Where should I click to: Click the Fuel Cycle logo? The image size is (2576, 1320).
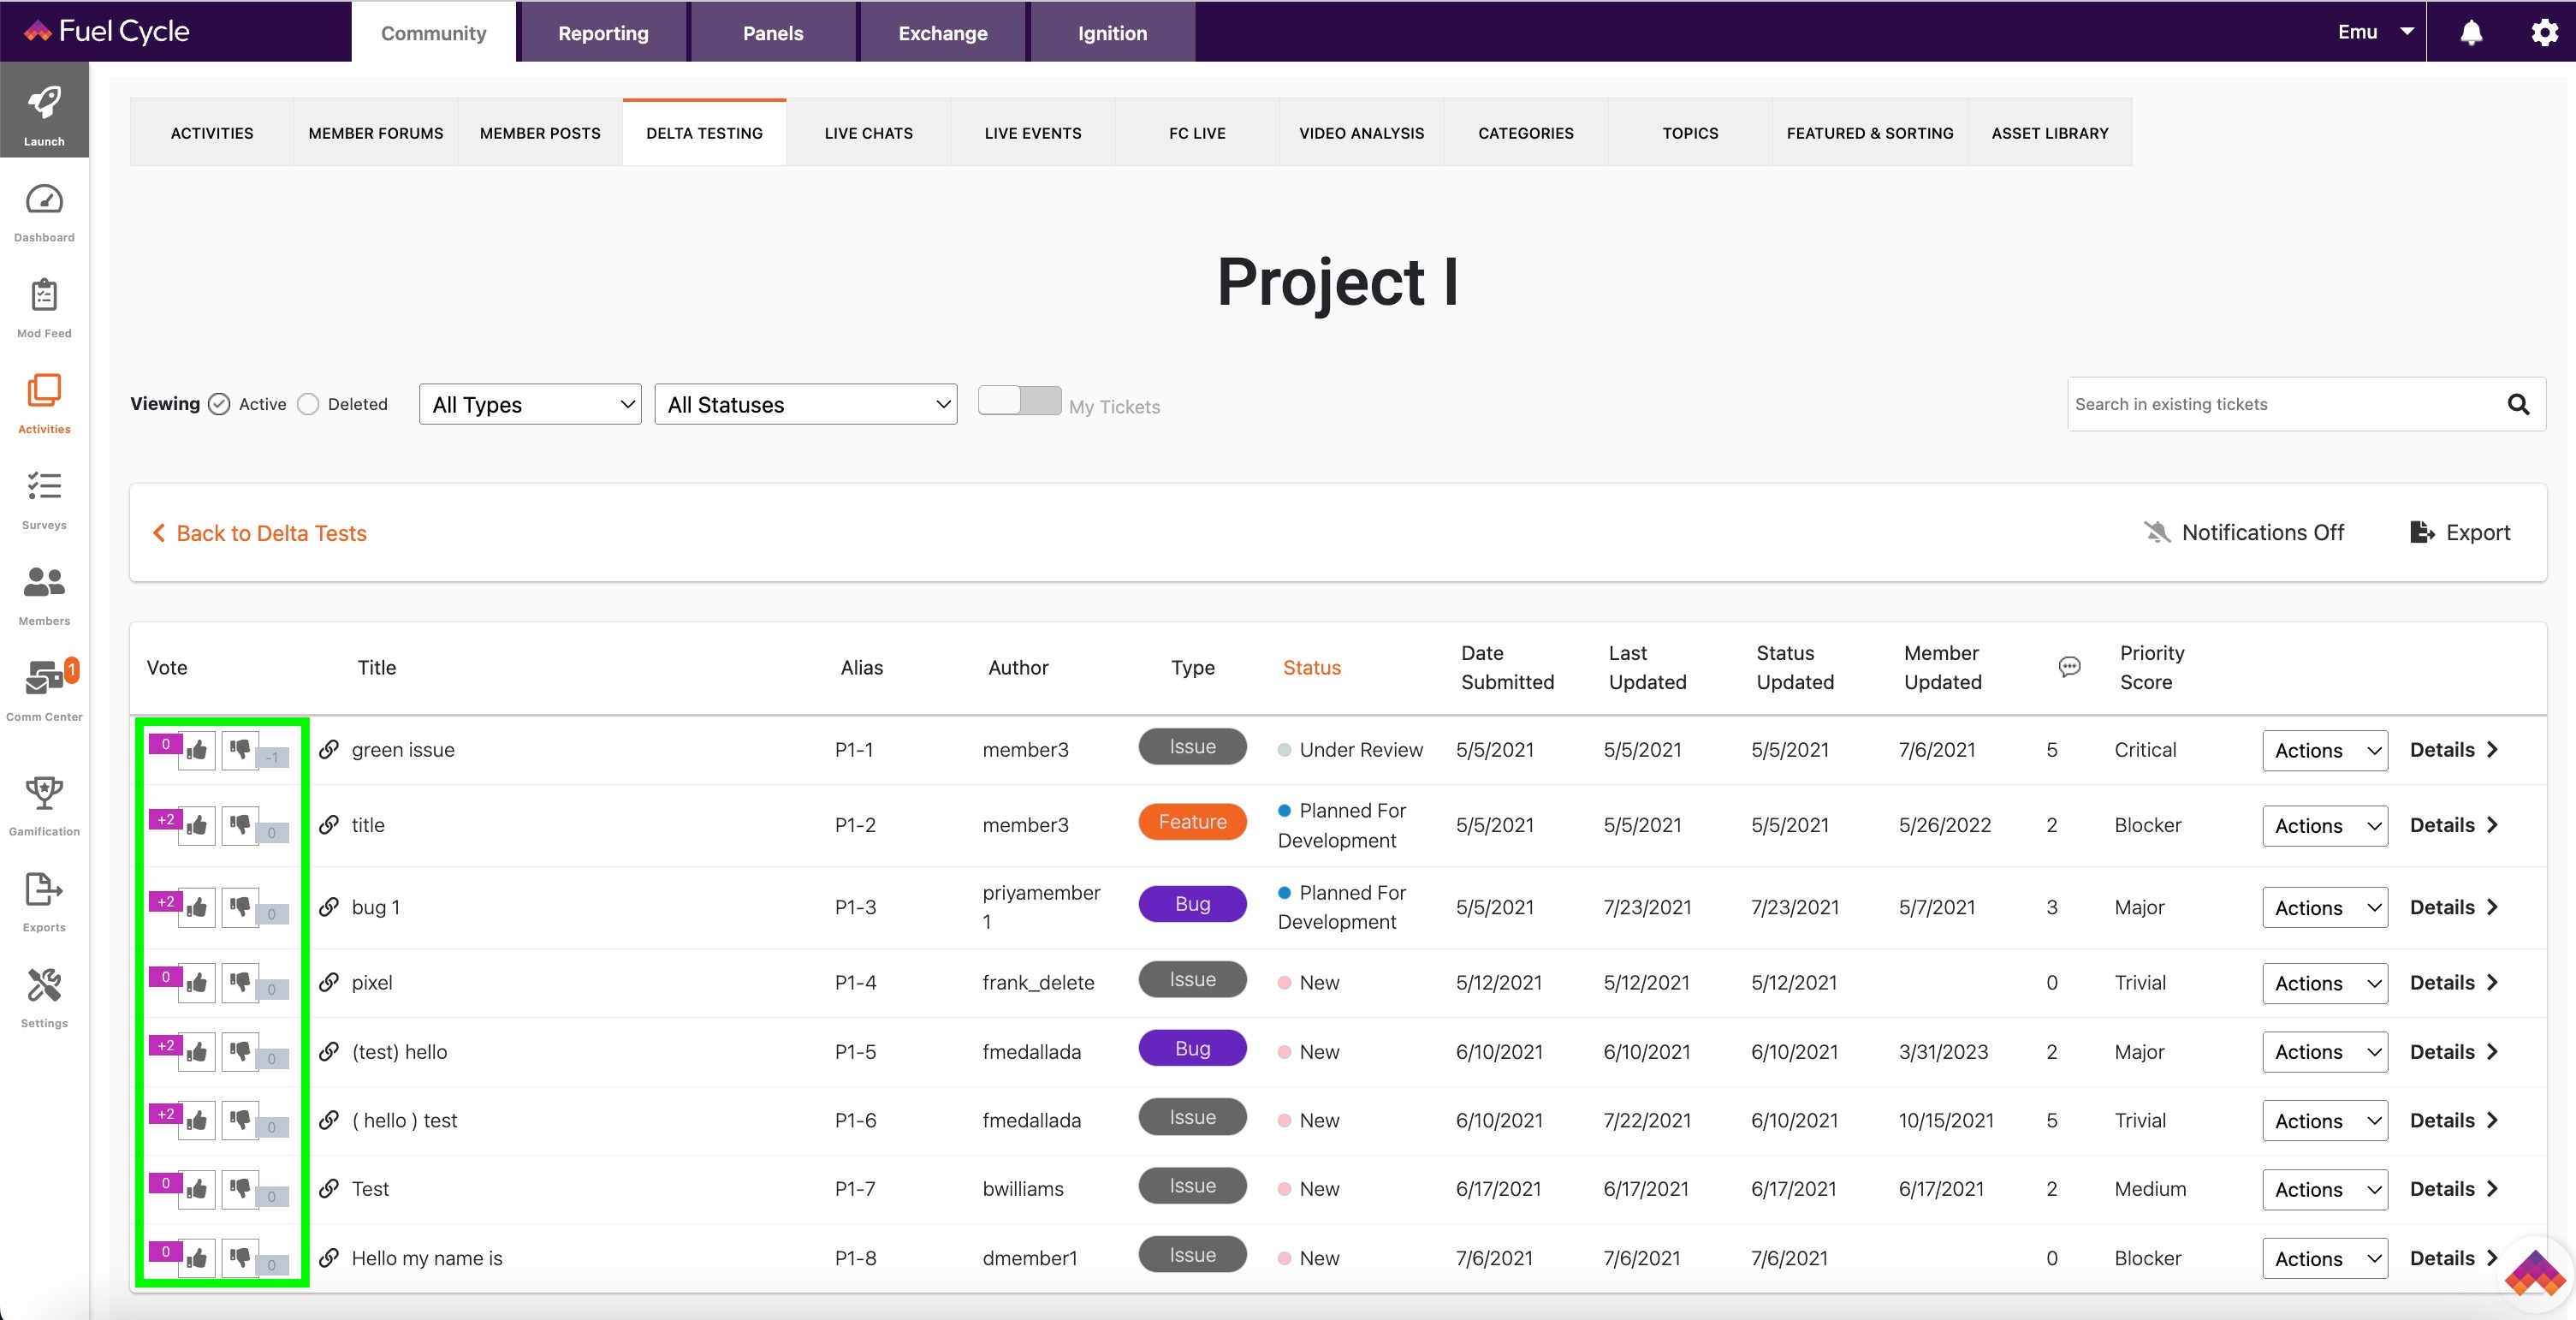tap(106, 31)
